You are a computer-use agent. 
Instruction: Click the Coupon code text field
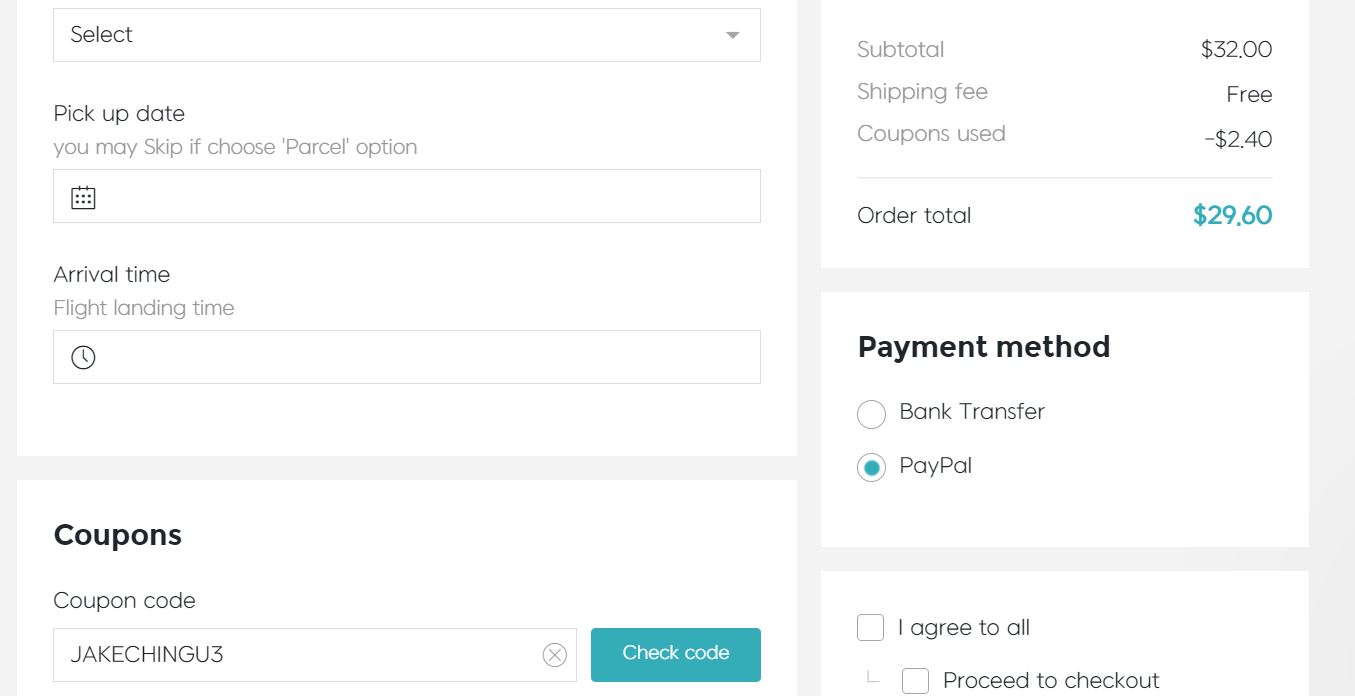tap(300, 655)
